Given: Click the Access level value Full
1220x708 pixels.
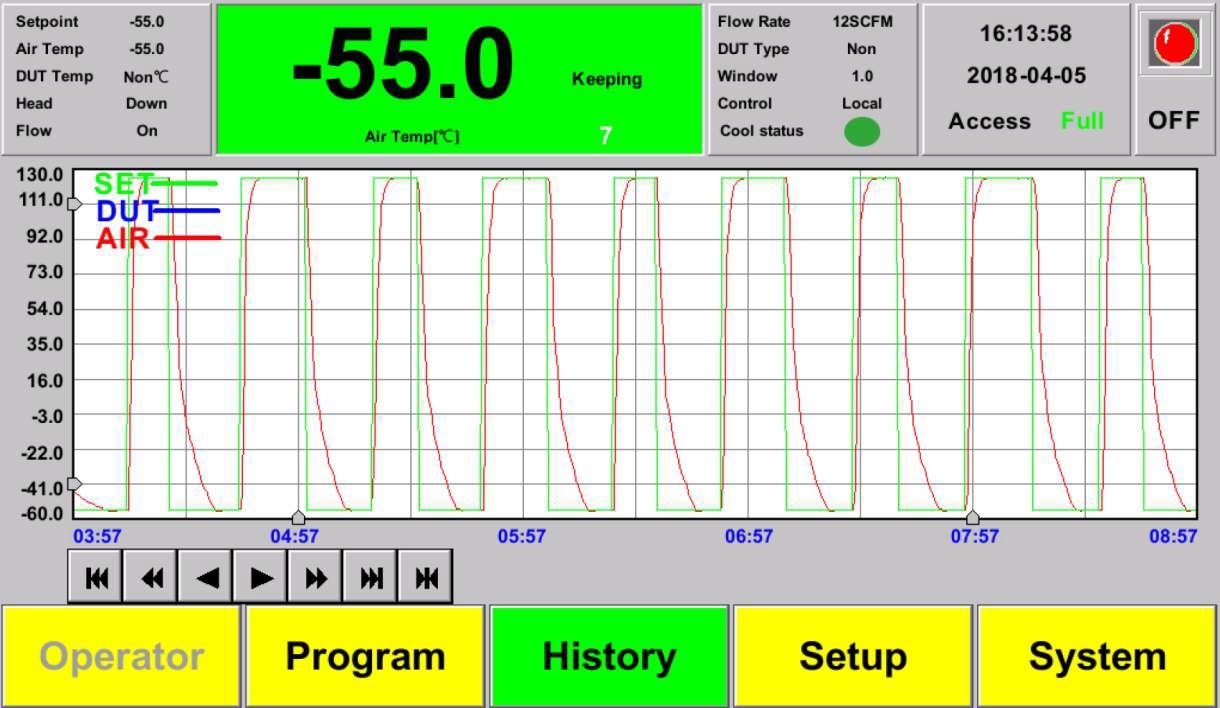Looking at the screenshot, I should 1082,121.
